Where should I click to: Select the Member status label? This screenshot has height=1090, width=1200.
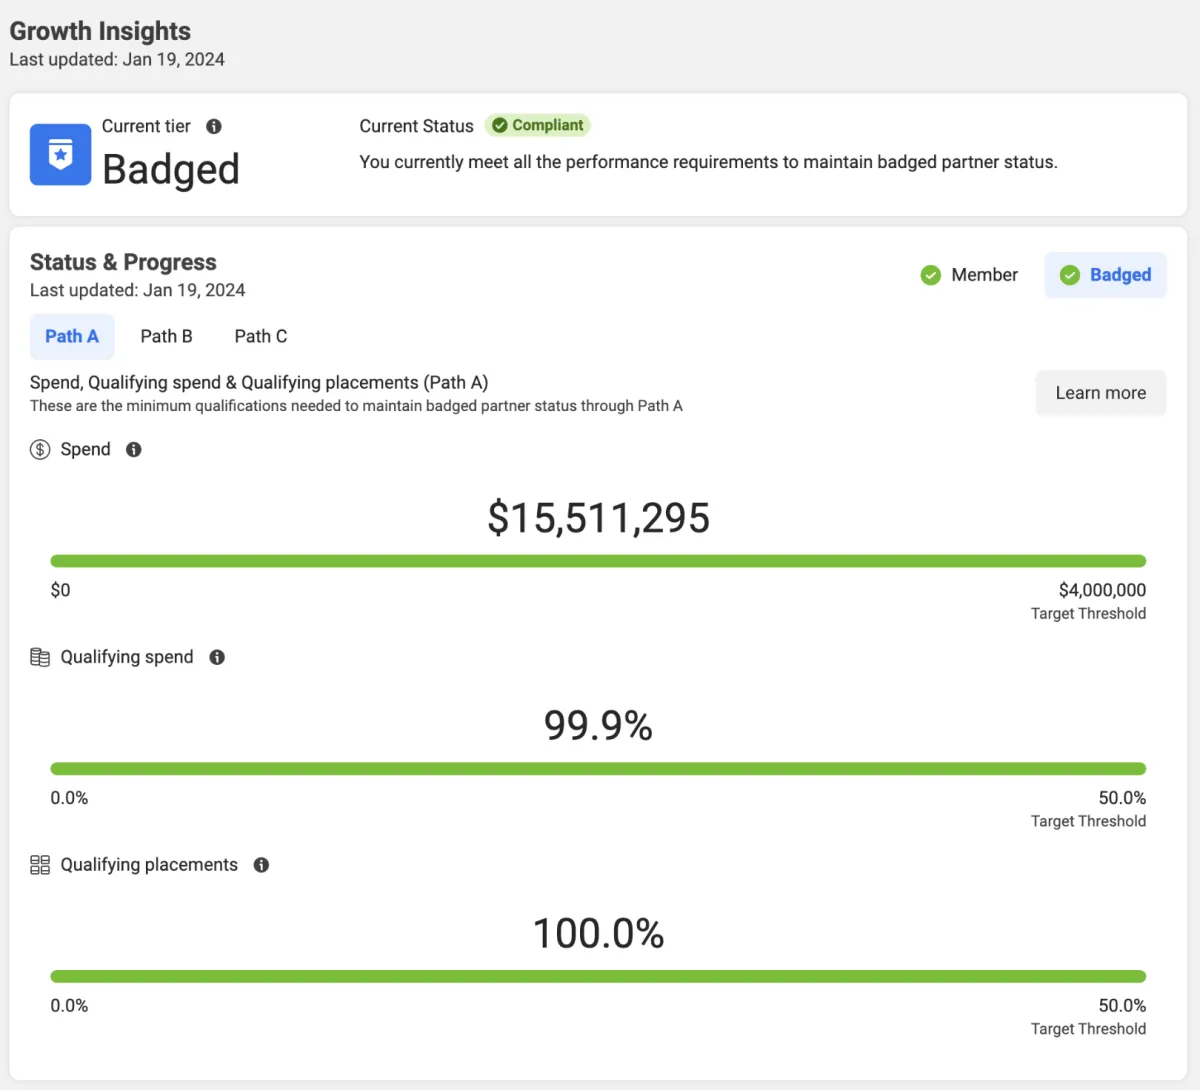tap(984, 275)
